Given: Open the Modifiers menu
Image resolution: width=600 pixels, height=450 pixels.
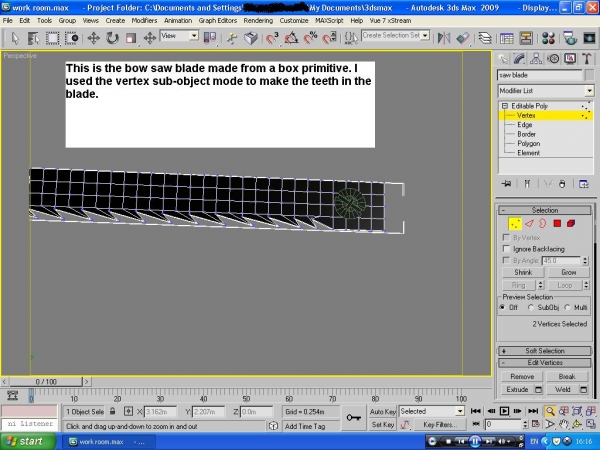Looking at the screenshot, I should [x=144, y=20].
